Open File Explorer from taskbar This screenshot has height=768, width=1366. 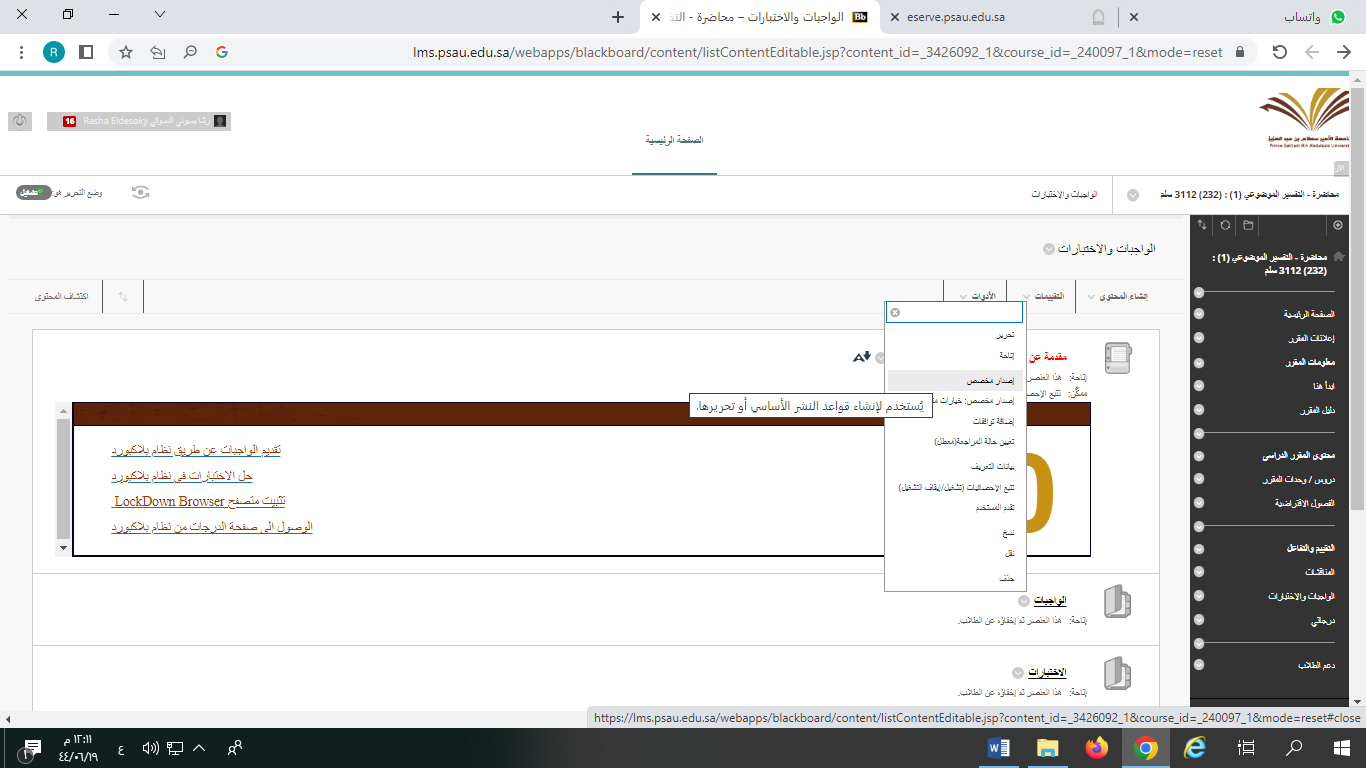pyautogui.click(x=1048, y=747)
